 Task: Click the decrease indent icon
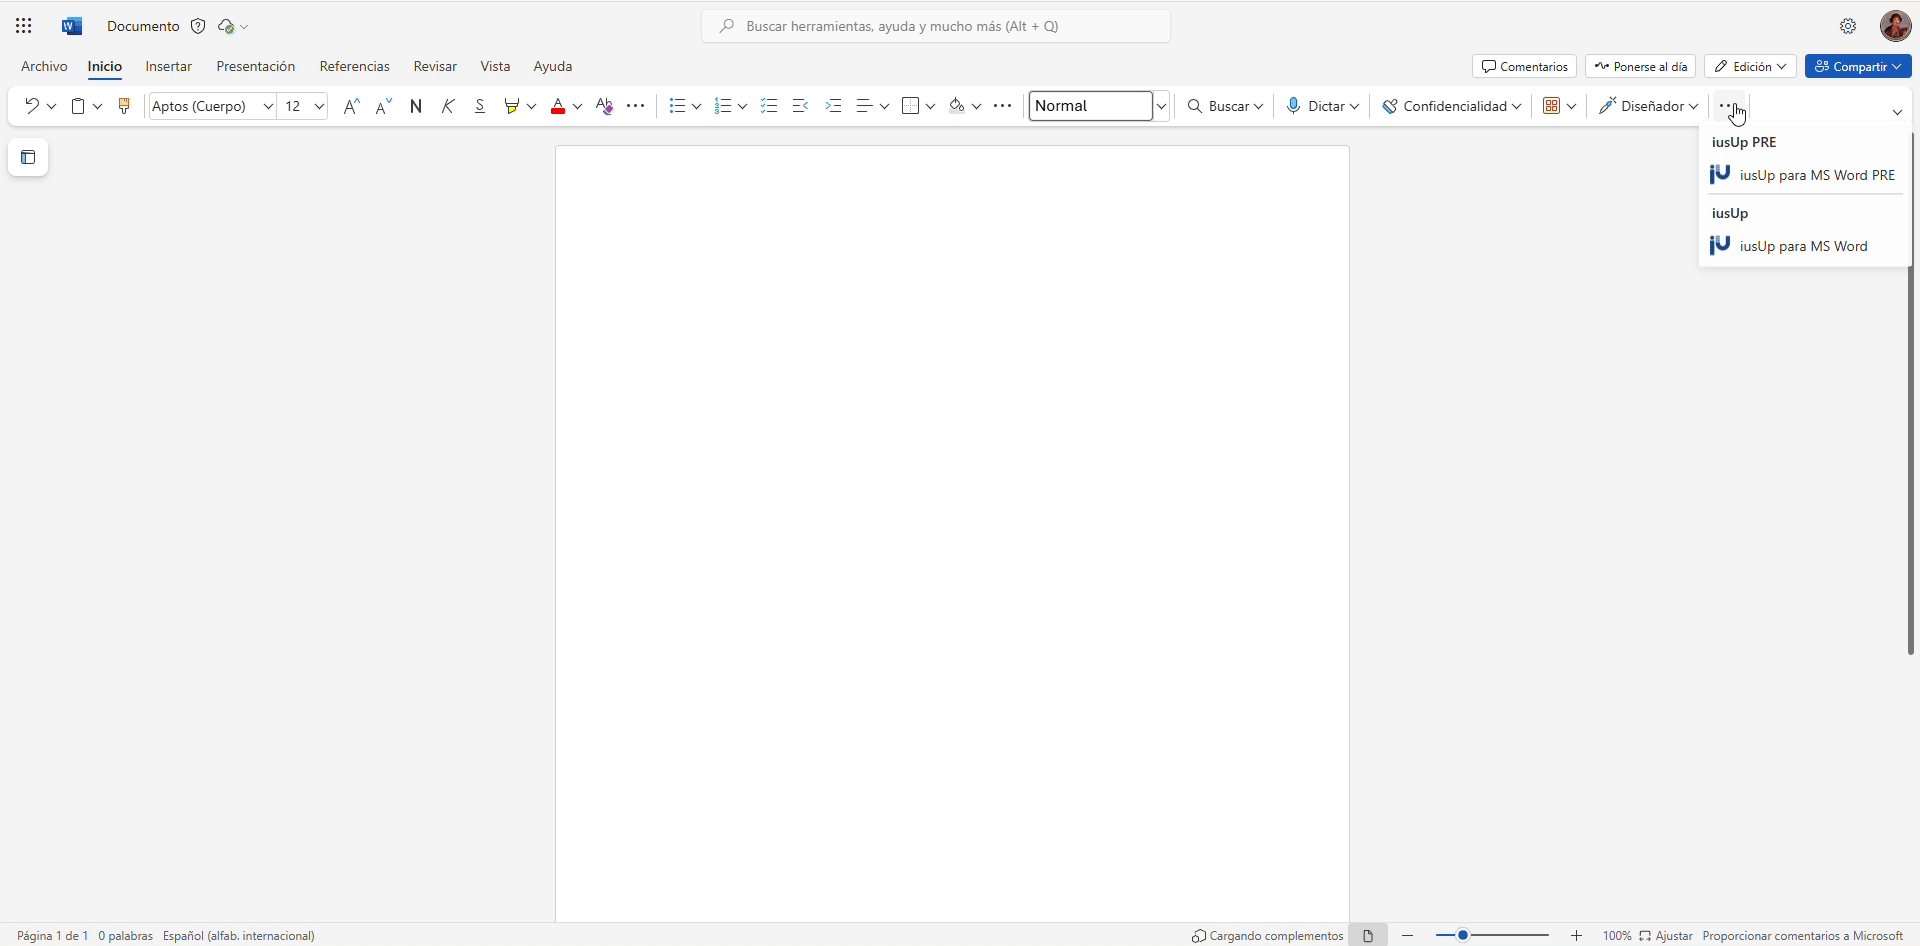(800, 106)
